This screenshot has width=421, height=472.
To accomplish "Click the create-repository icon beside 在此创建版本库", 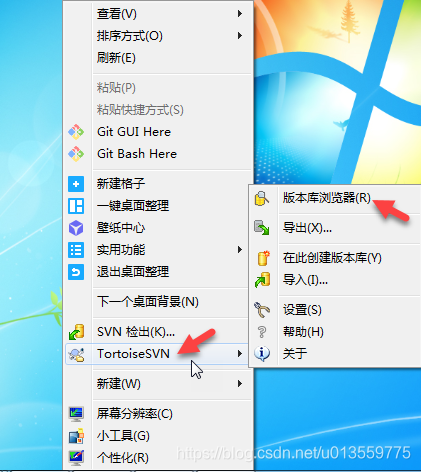I will 263,258.
